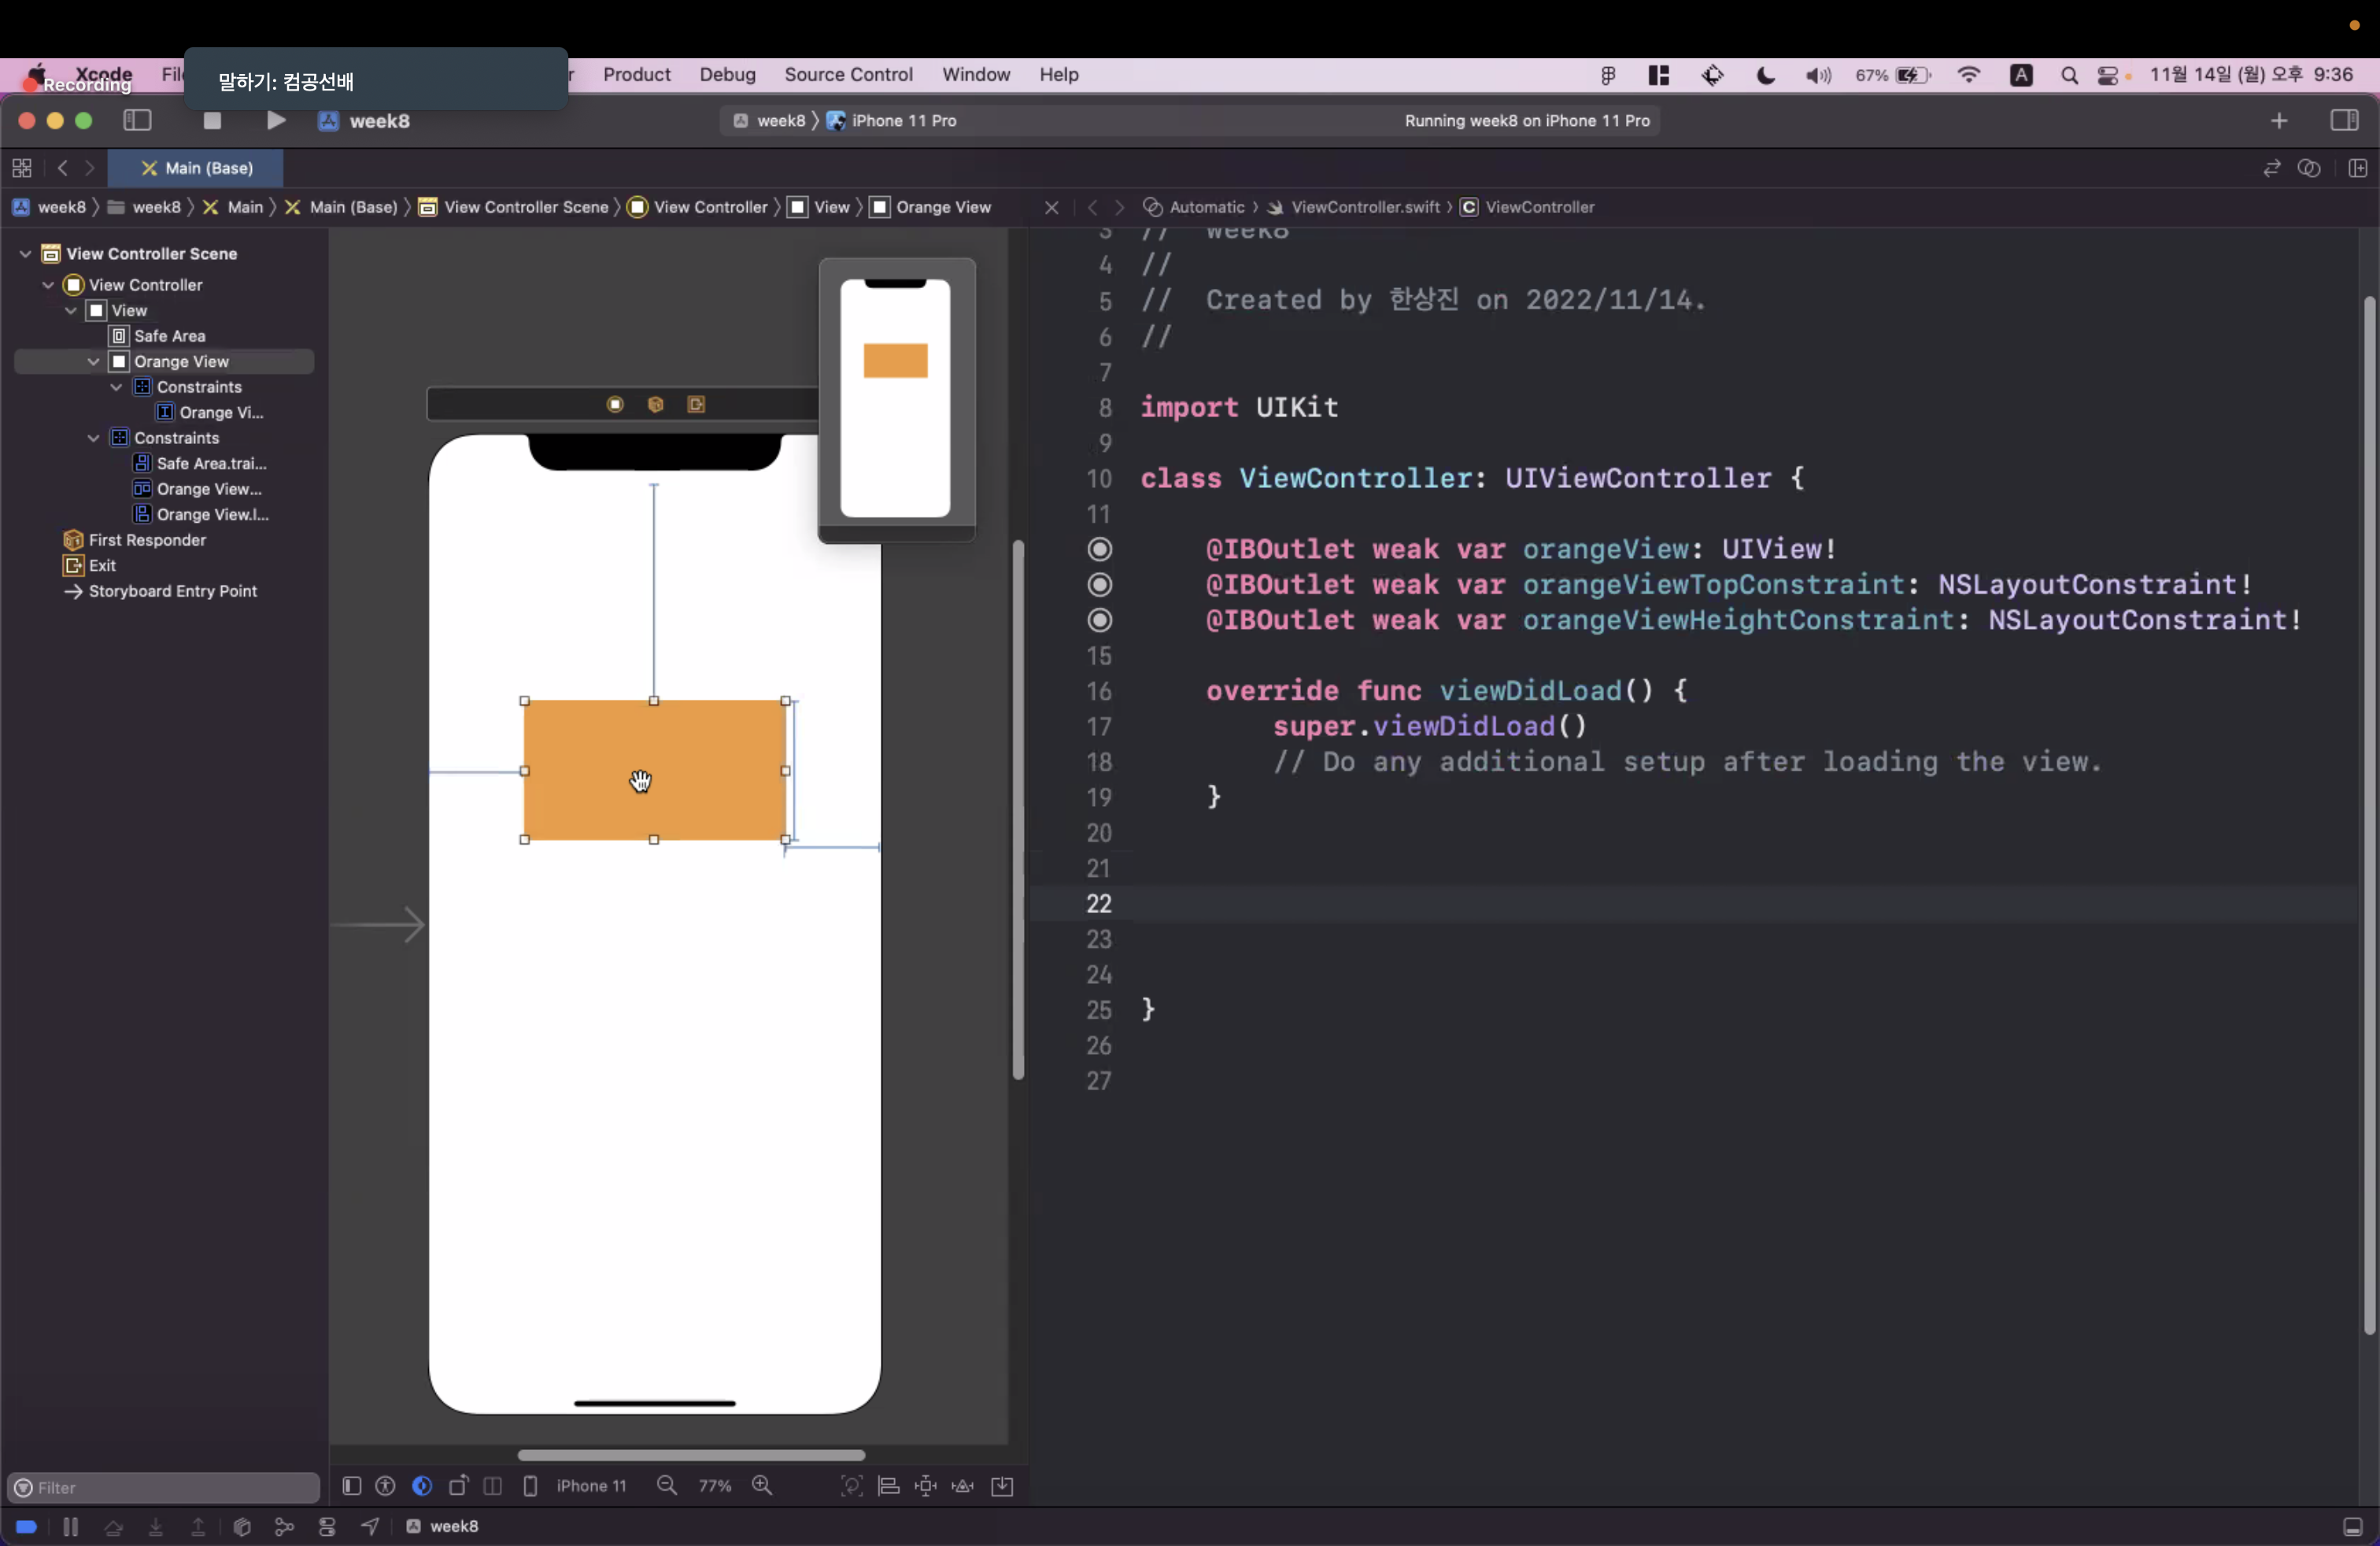This screenshot has width=2380, height=1546.
Task: Collapse Constraints group above Safe Area.trai...
Action: (x=94, y=438)
